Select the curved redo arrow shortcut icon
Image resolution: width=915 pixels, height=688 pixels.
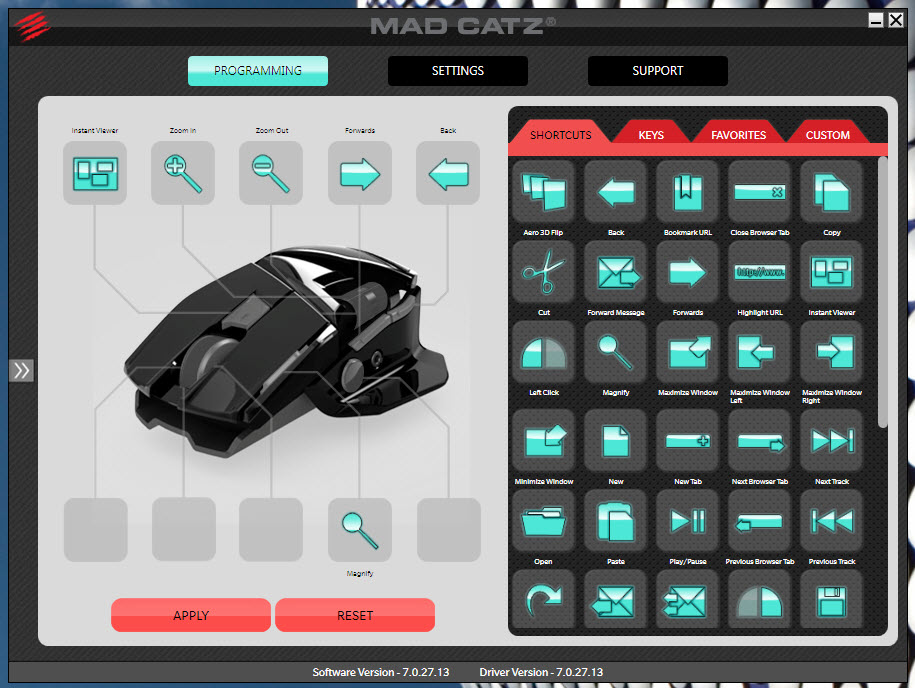[x=544, y=600]
